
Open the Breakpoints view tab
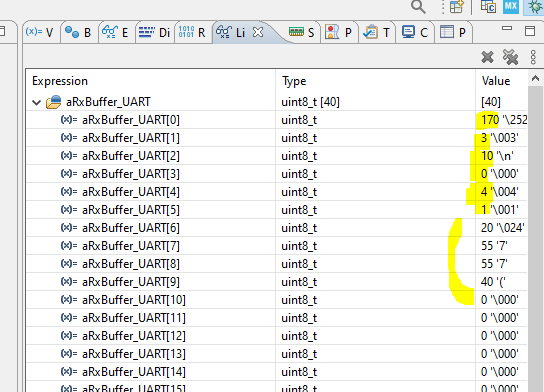click(78, 32)
